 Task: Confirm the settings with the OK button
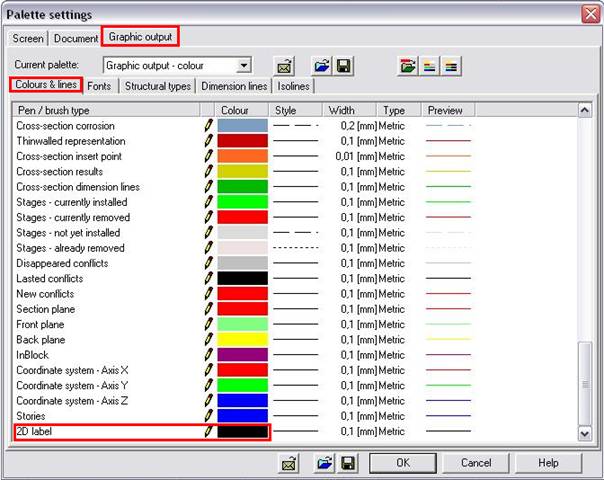(x=403, y=463)
